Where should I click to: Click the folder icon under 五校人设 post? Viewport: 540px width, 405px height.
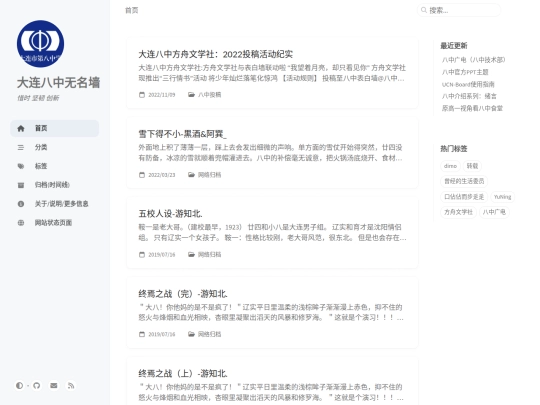(191, 255)
